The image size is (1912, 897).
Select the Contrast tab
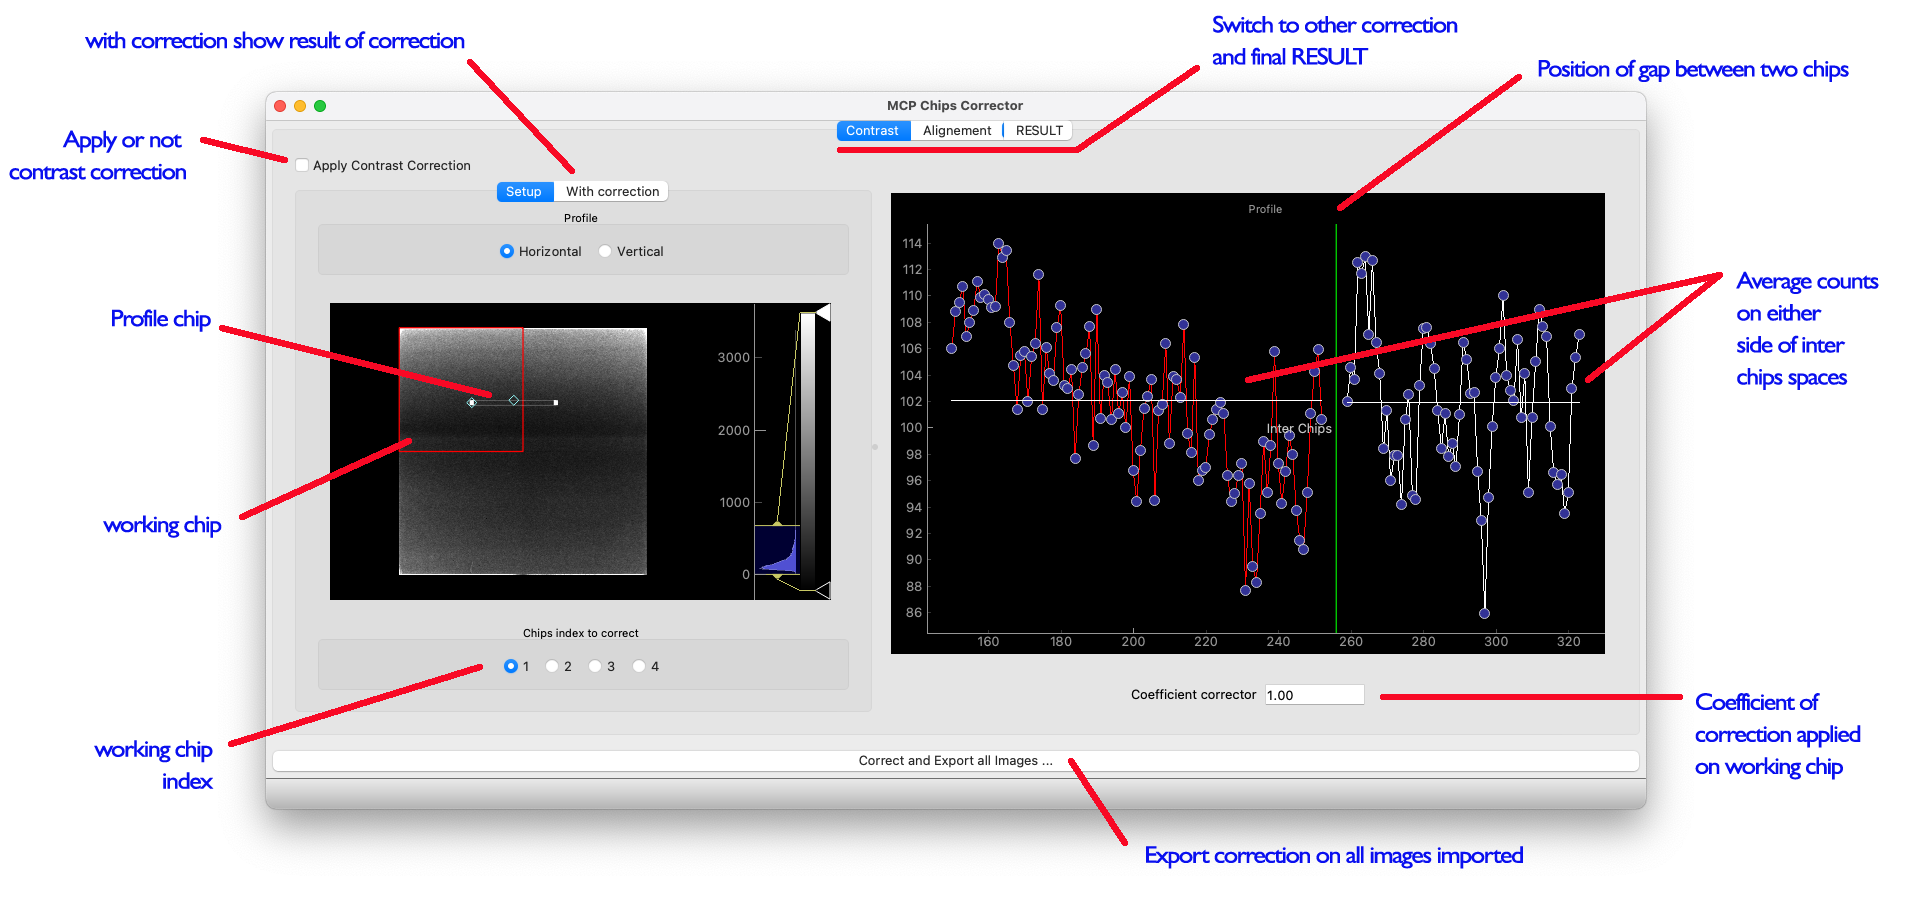coord(872,131)
